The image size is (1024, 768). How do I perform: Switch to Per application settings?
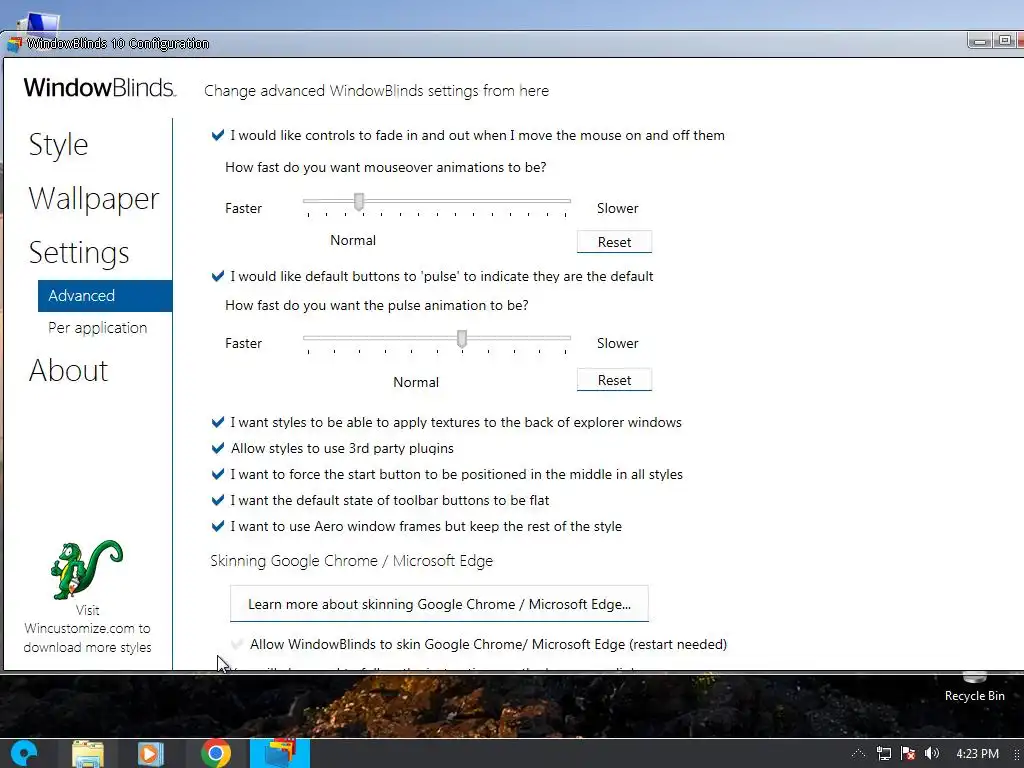97,328
